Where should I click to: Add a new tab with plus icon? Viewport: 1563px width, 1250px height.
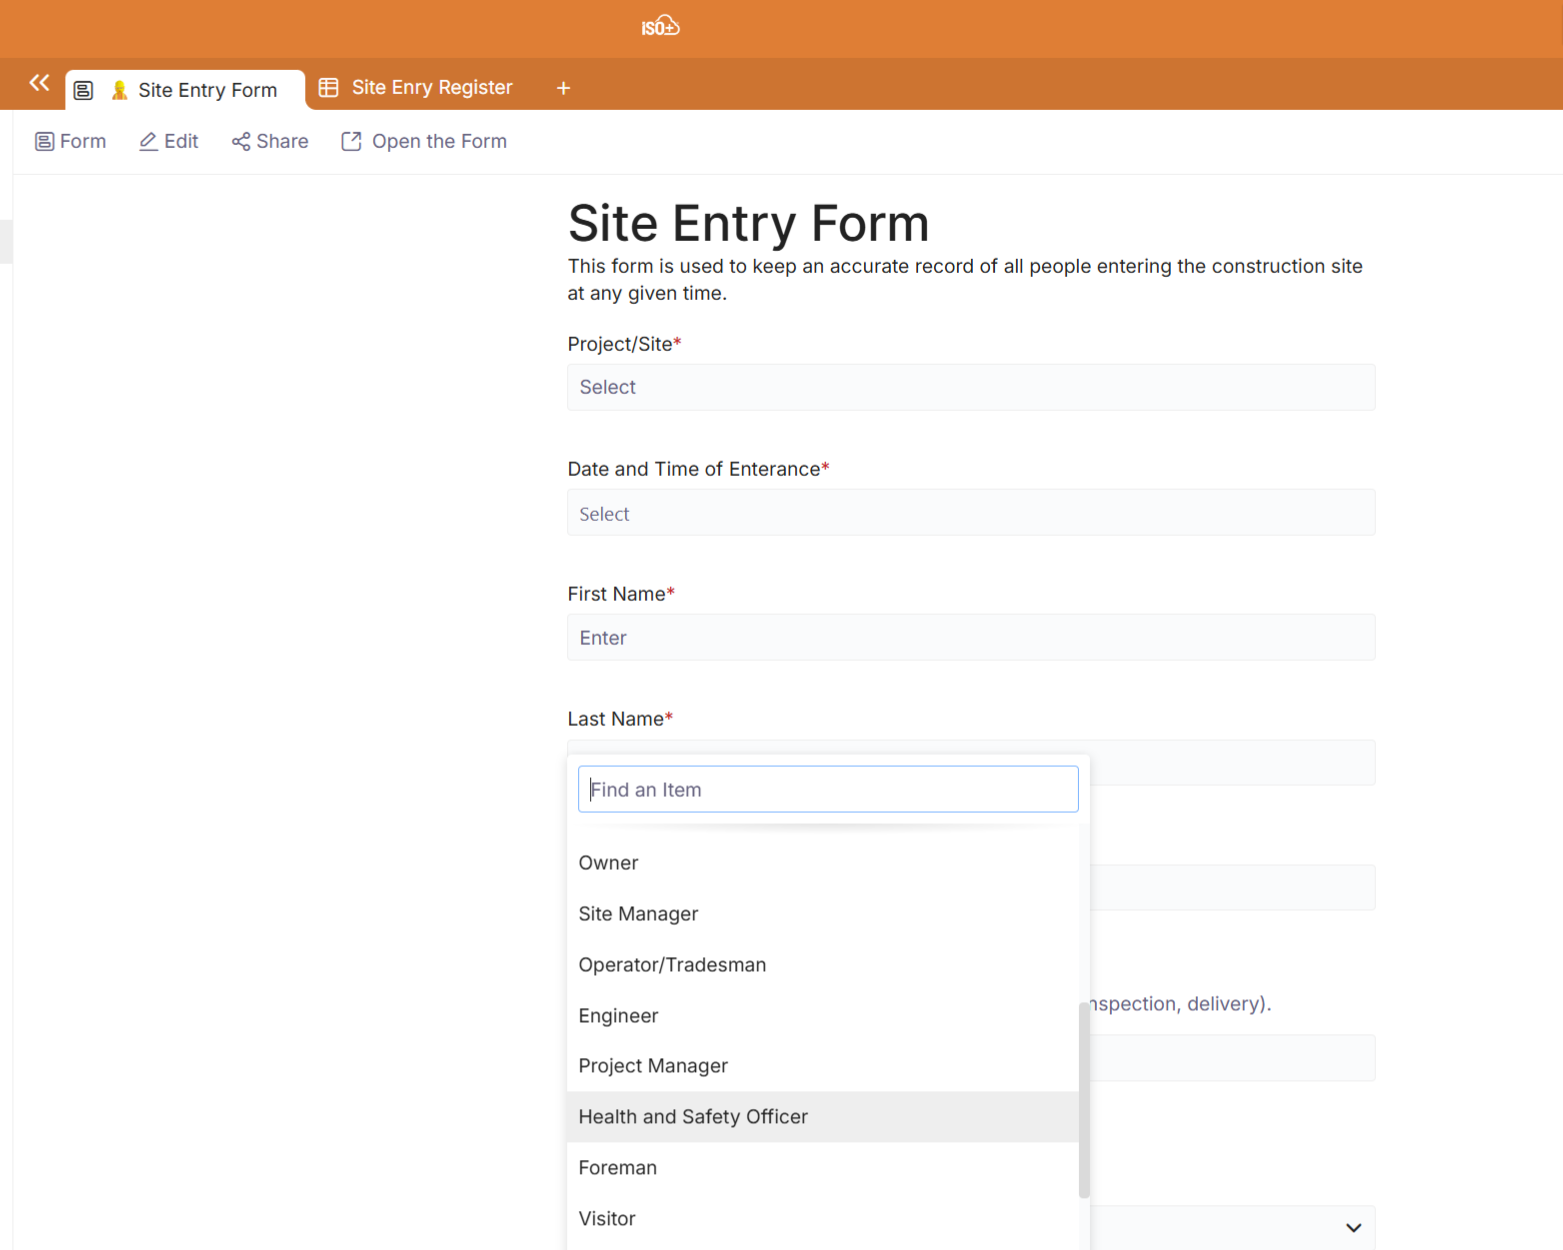pos(563,88)
